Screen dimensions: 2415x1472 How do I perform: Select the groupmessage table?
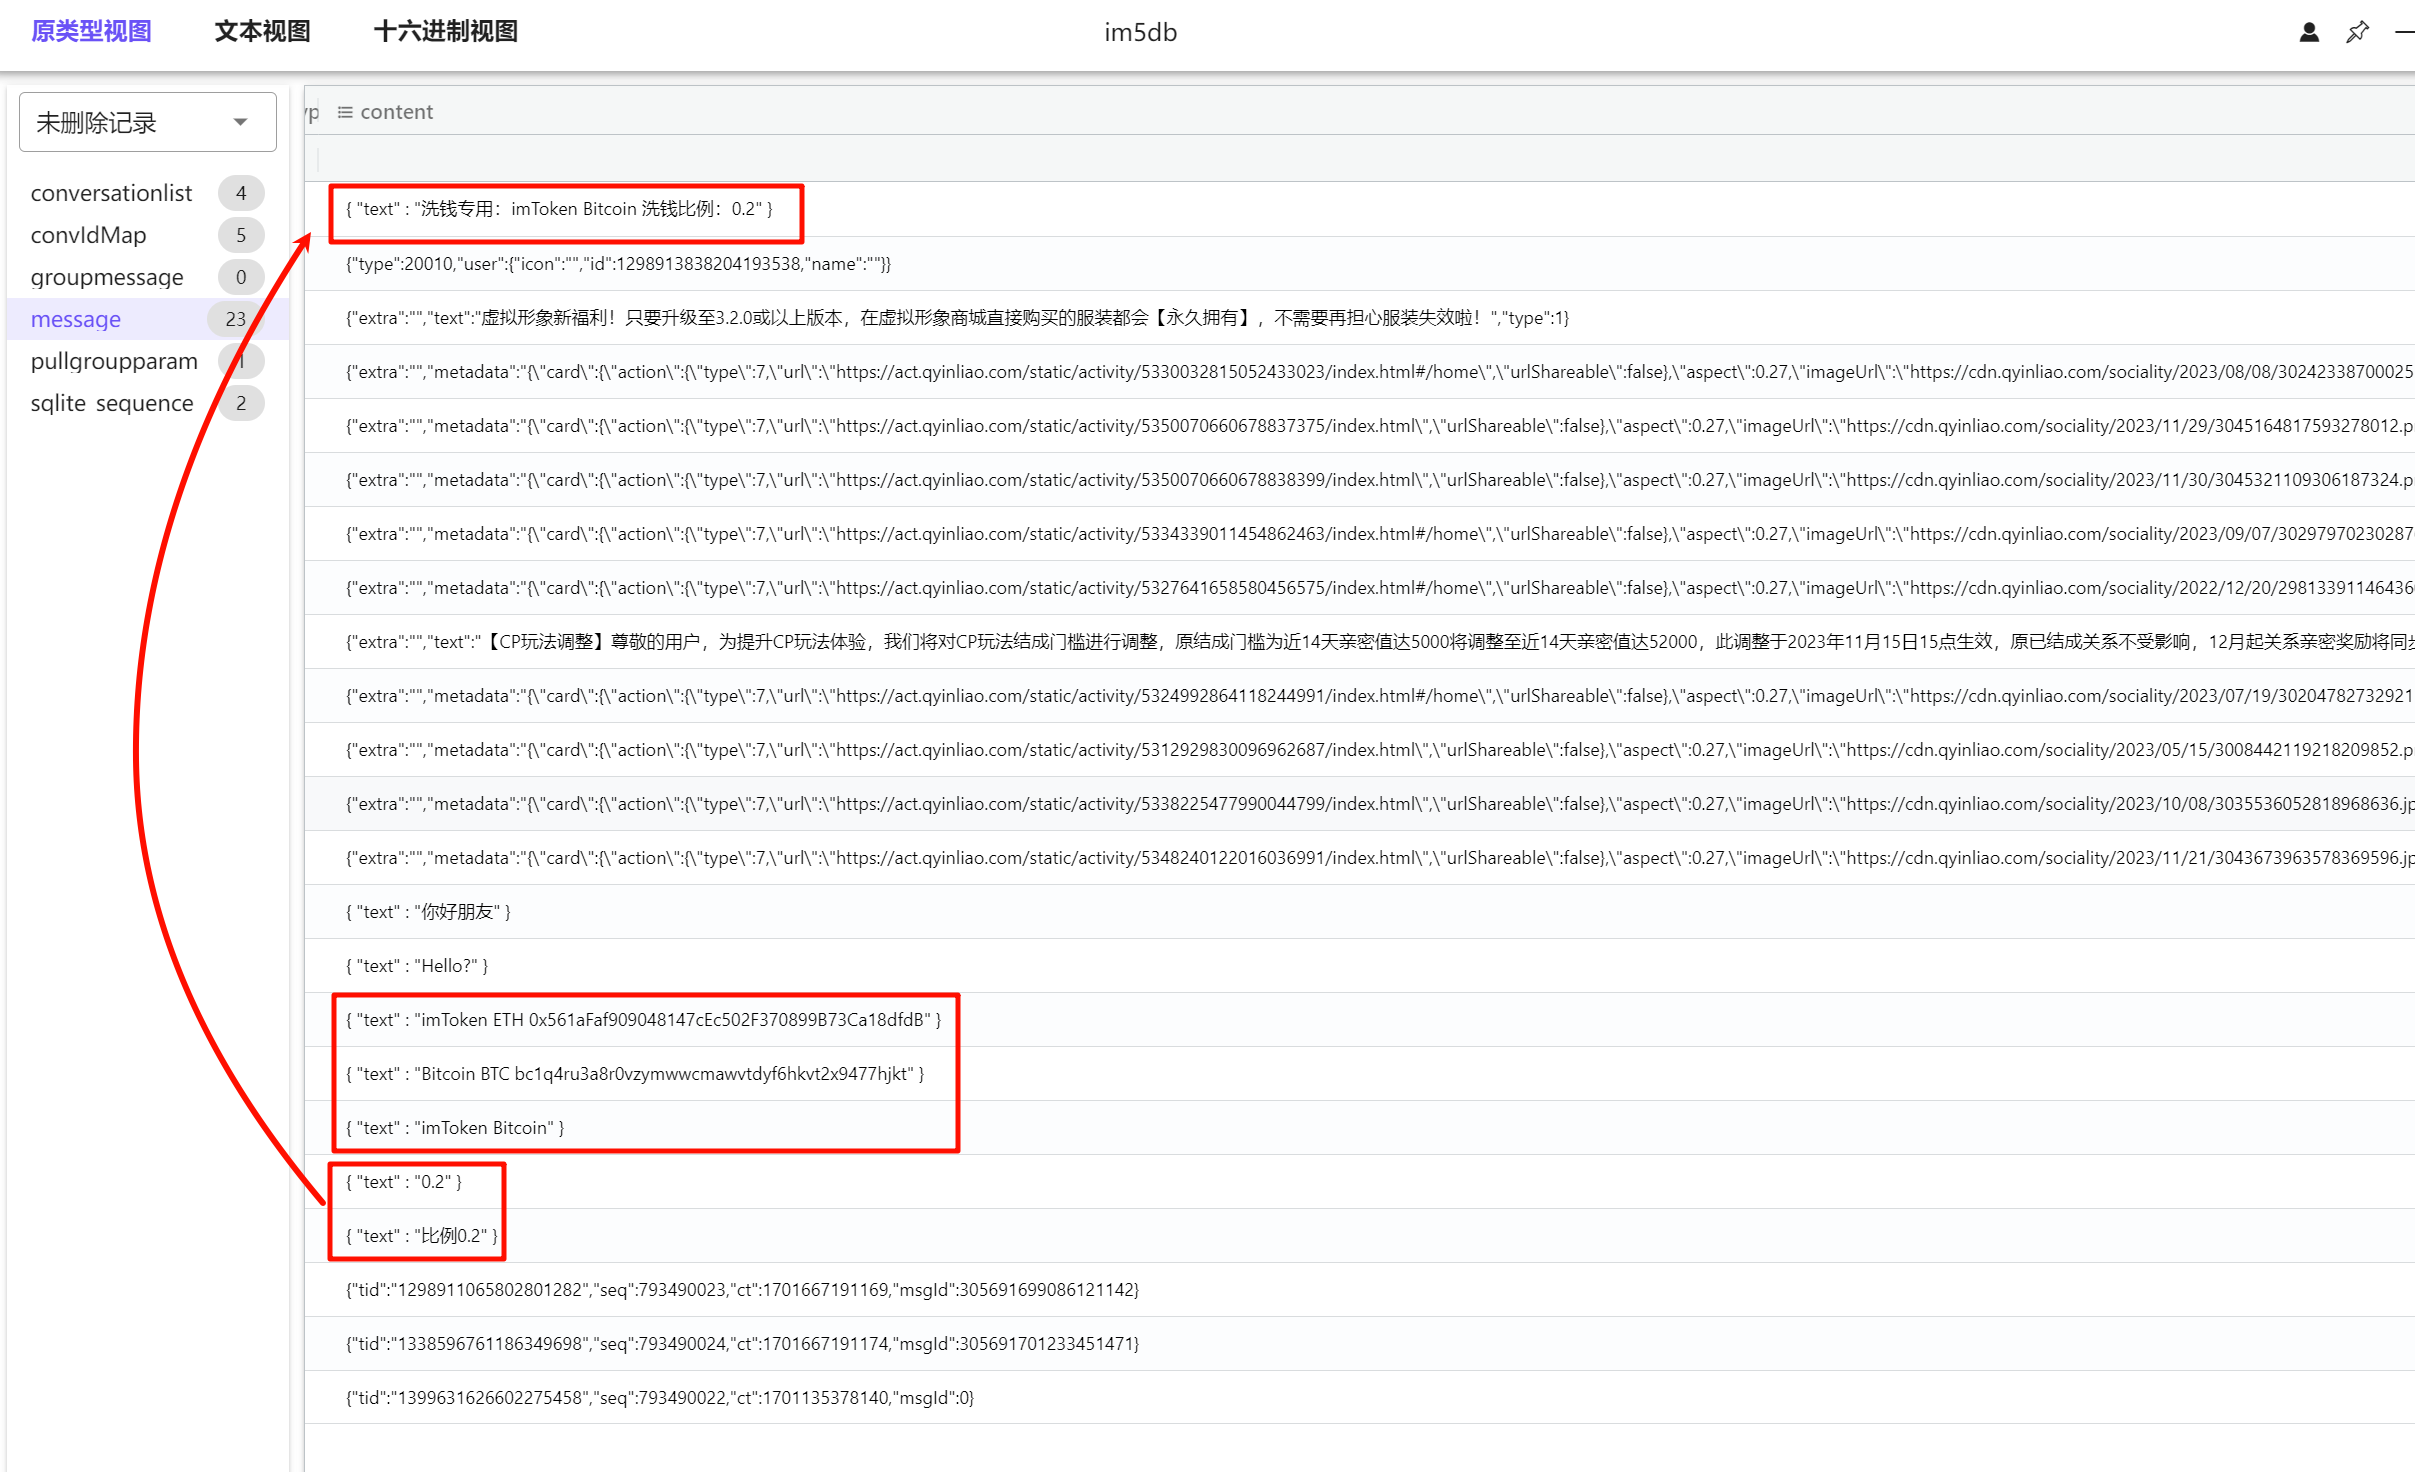(107, 277)
